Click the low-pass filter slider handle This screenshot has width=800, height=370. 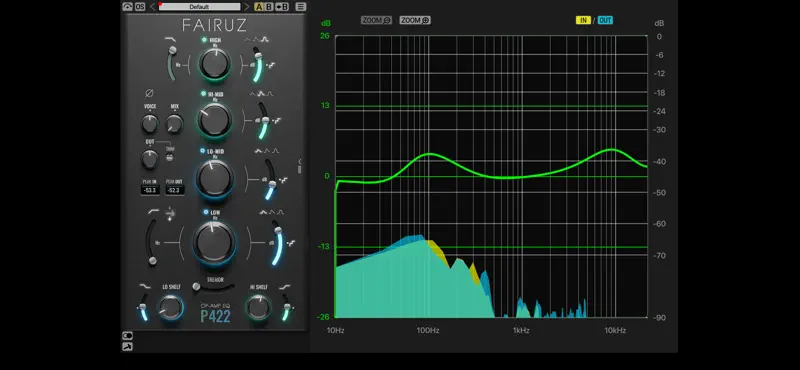coord(172,50)
